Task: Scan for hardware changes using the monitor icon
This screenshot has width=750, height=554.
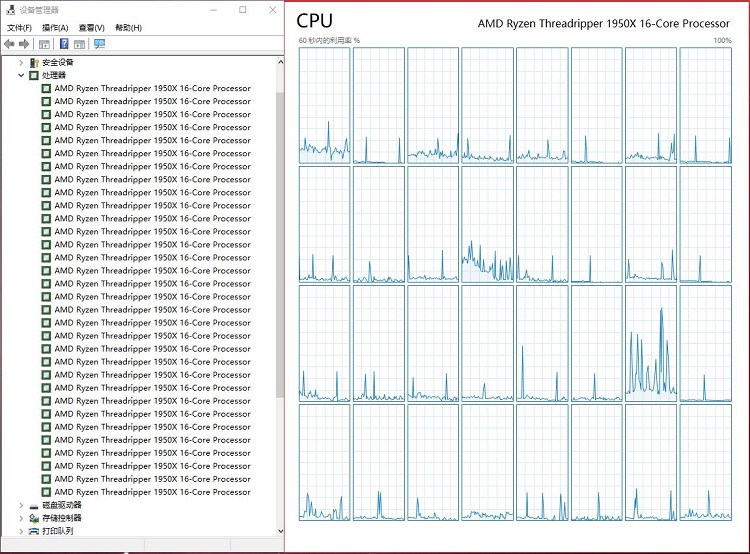Action: click(x=99, y=44)
